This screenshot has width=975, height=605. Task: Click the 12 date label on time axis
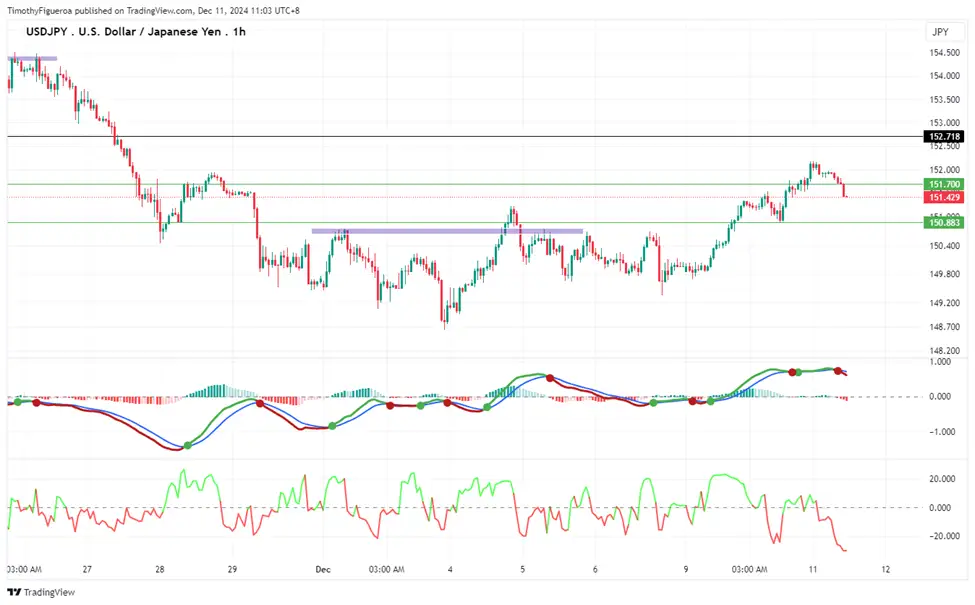[885, 569]
